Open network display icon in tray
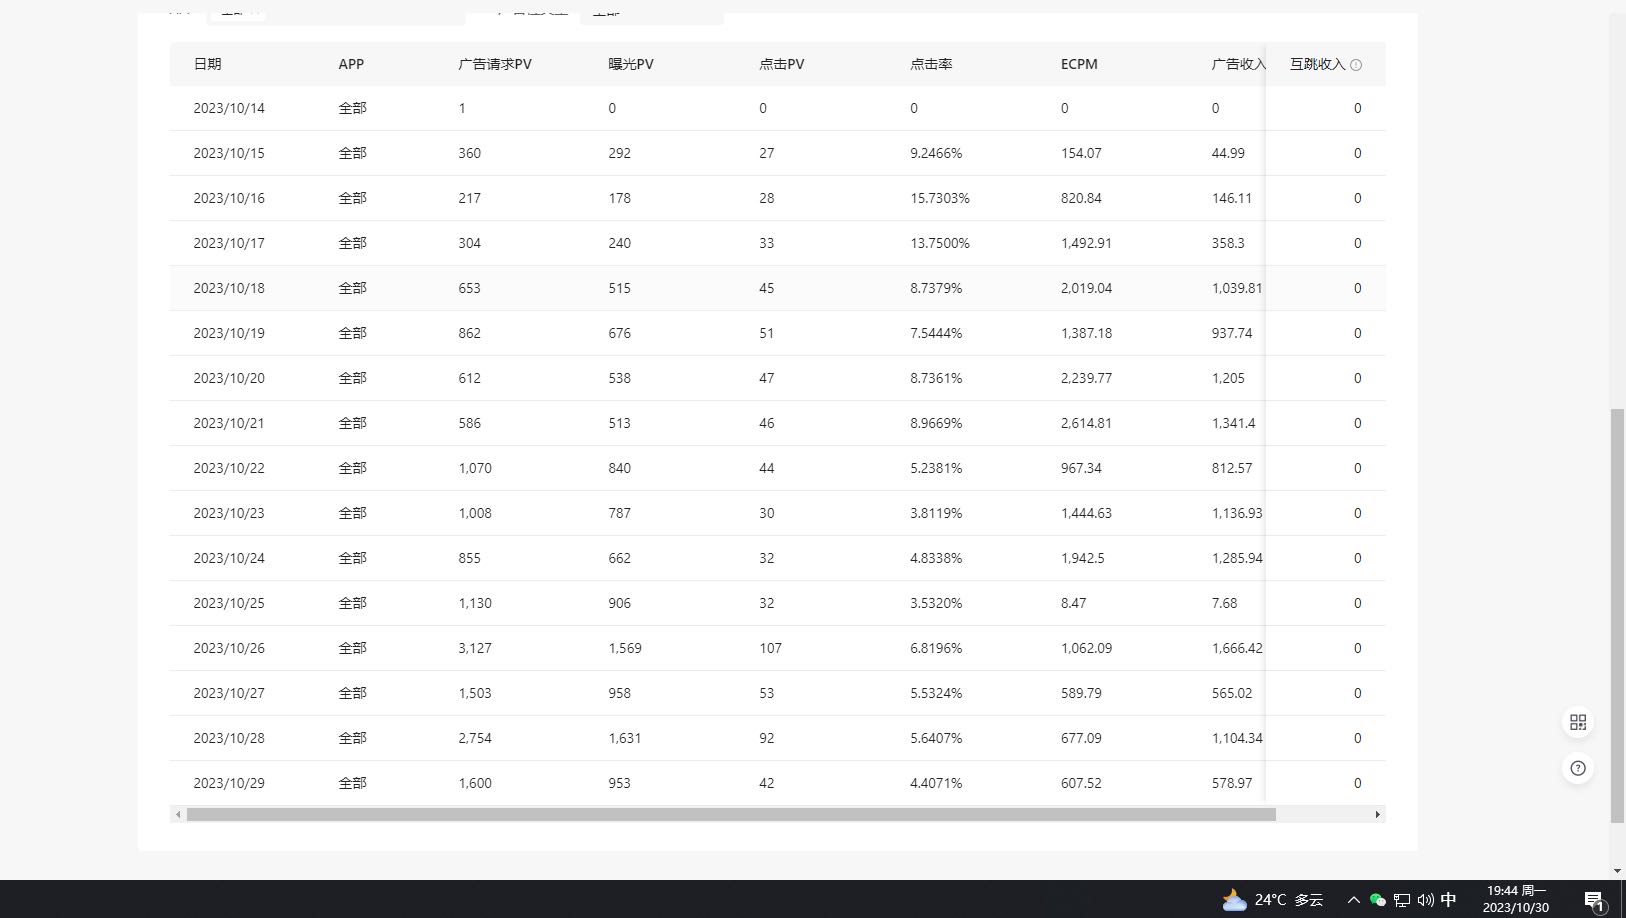 [1402, 900]
